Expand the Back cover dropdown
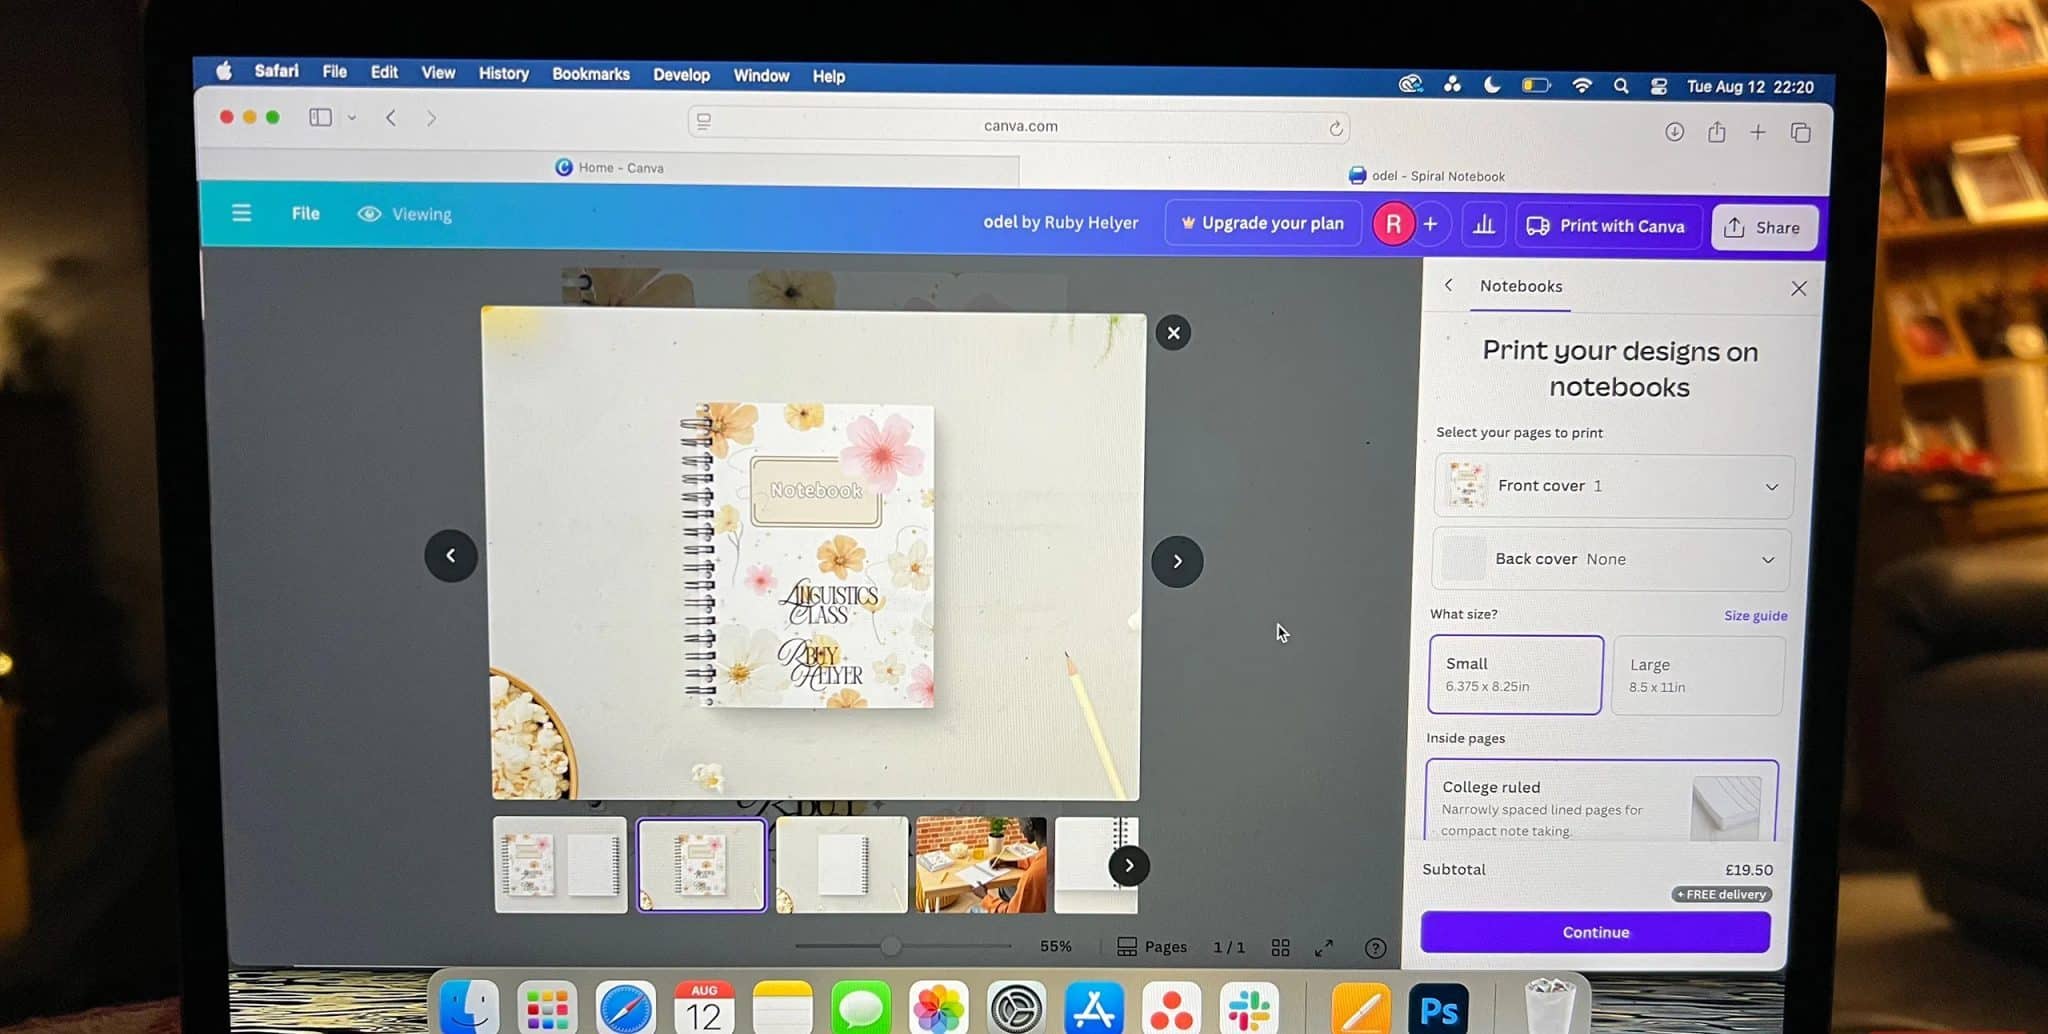 coord(1610,559)
